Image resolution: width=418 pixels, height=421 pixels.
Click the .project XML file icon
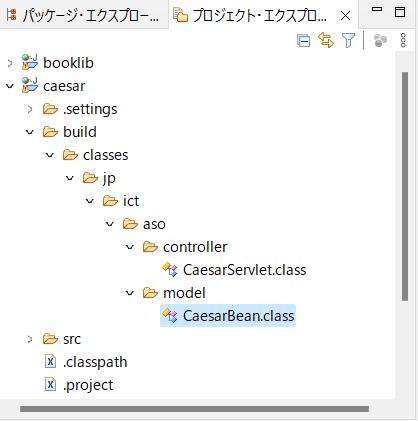click(50, 385)
